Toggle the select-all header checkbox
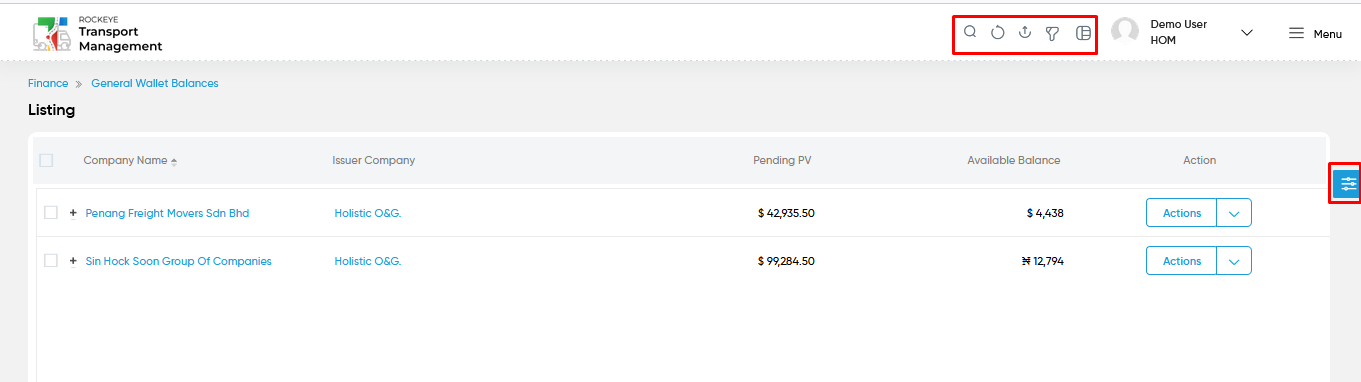The image size is (1361, 382). coord(46,160)
